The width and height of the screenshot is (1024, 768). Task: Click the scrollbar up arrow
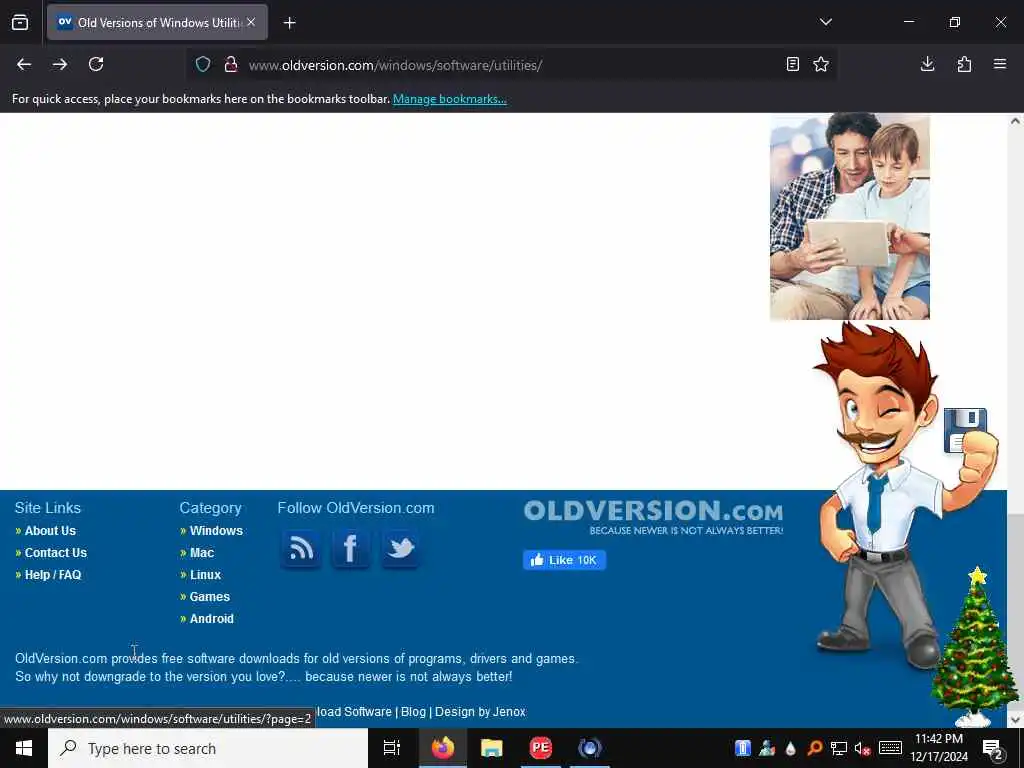coord(1015,121)
